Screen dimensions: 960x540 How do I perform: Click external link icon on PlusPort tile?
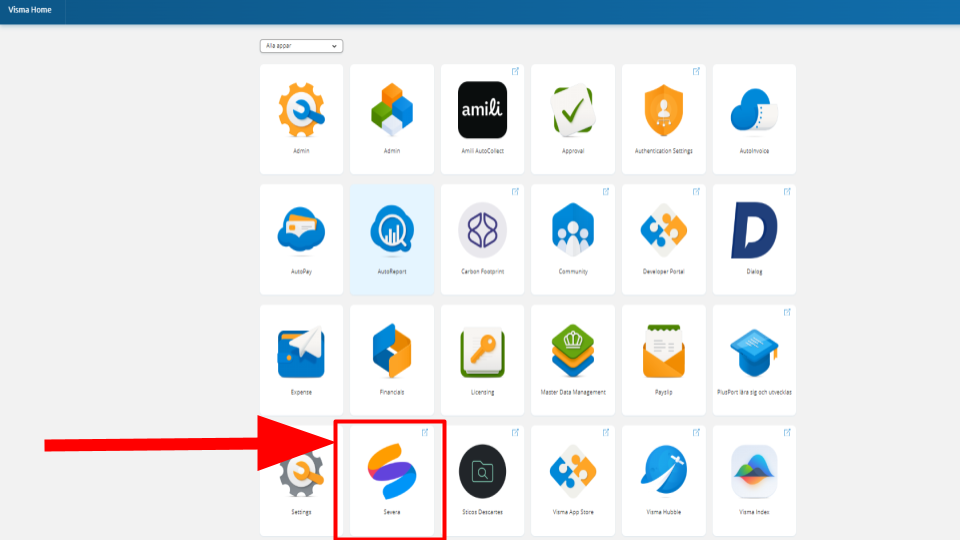coord(787,312)
